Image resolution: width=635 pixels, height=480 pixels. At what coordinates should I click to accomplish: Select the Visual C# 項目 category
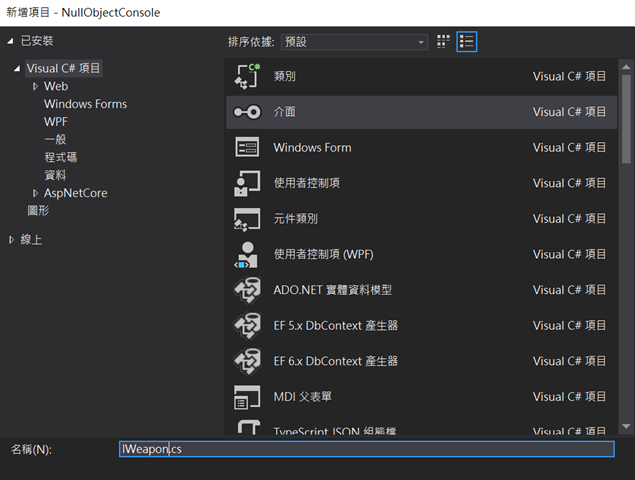64,68
